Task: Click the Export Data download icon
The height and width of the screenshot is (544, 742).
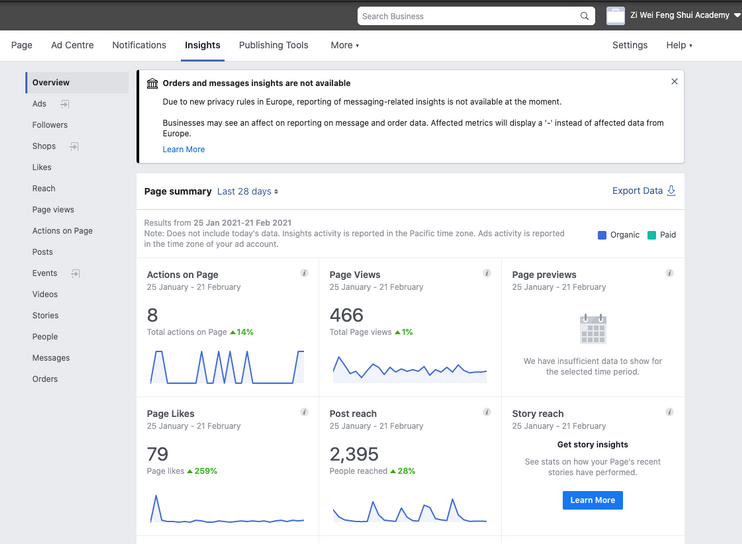Action: (672, 191)
